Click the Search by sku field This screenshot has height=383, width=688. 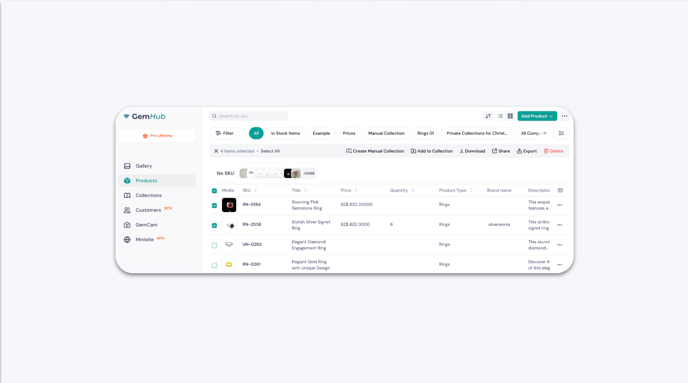[248, 116]
